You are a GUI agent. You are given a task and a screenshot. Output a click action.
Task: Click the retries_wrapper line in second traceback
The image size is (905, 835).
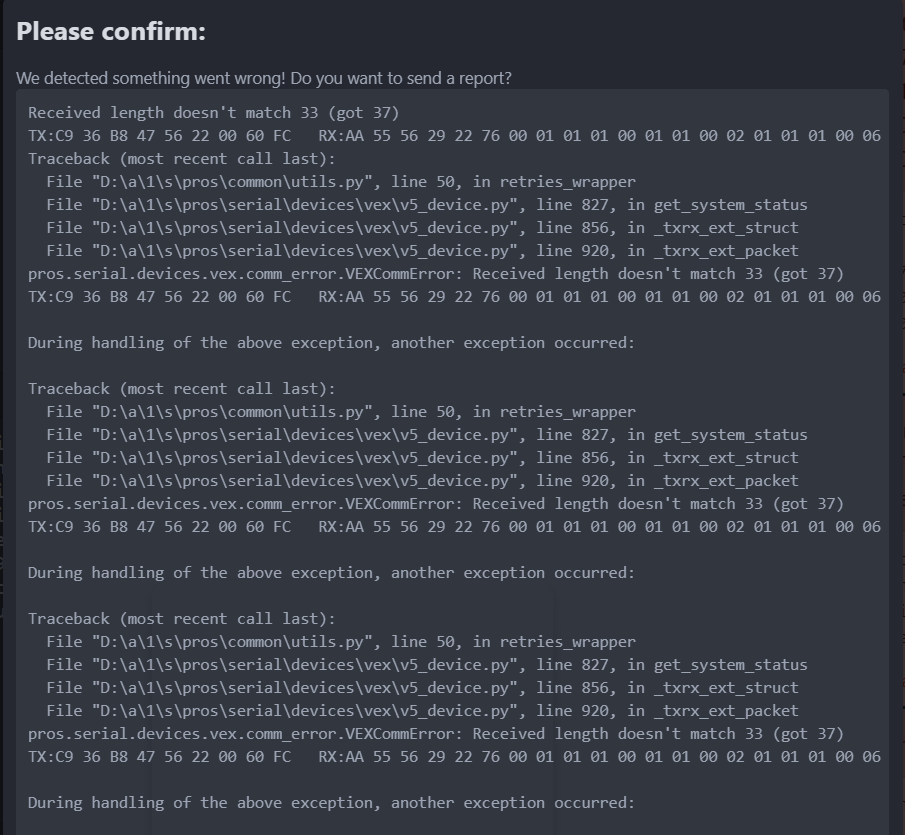341,411
